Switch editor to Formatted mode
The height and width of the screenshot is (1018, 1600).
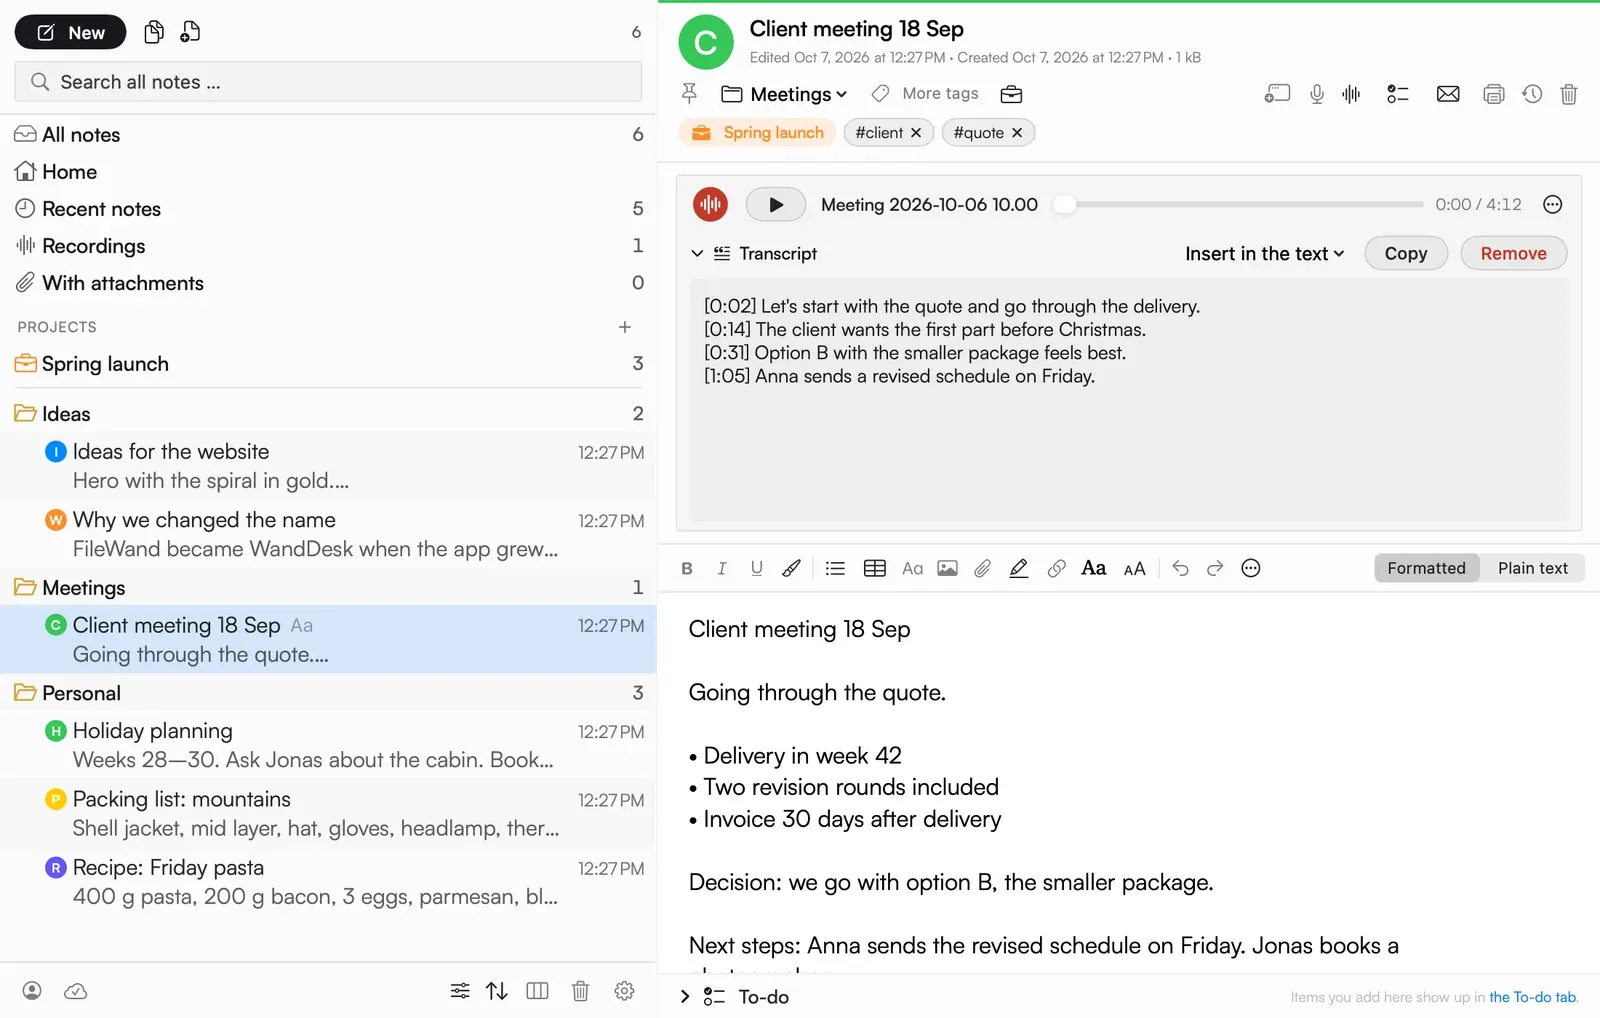(1426, 568)
